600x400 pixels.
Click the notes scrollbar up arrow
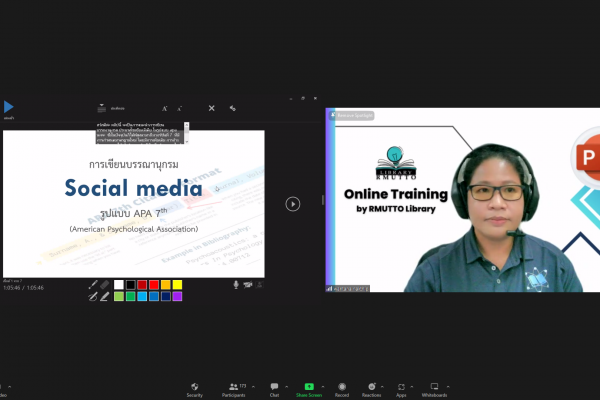point(187,124)
